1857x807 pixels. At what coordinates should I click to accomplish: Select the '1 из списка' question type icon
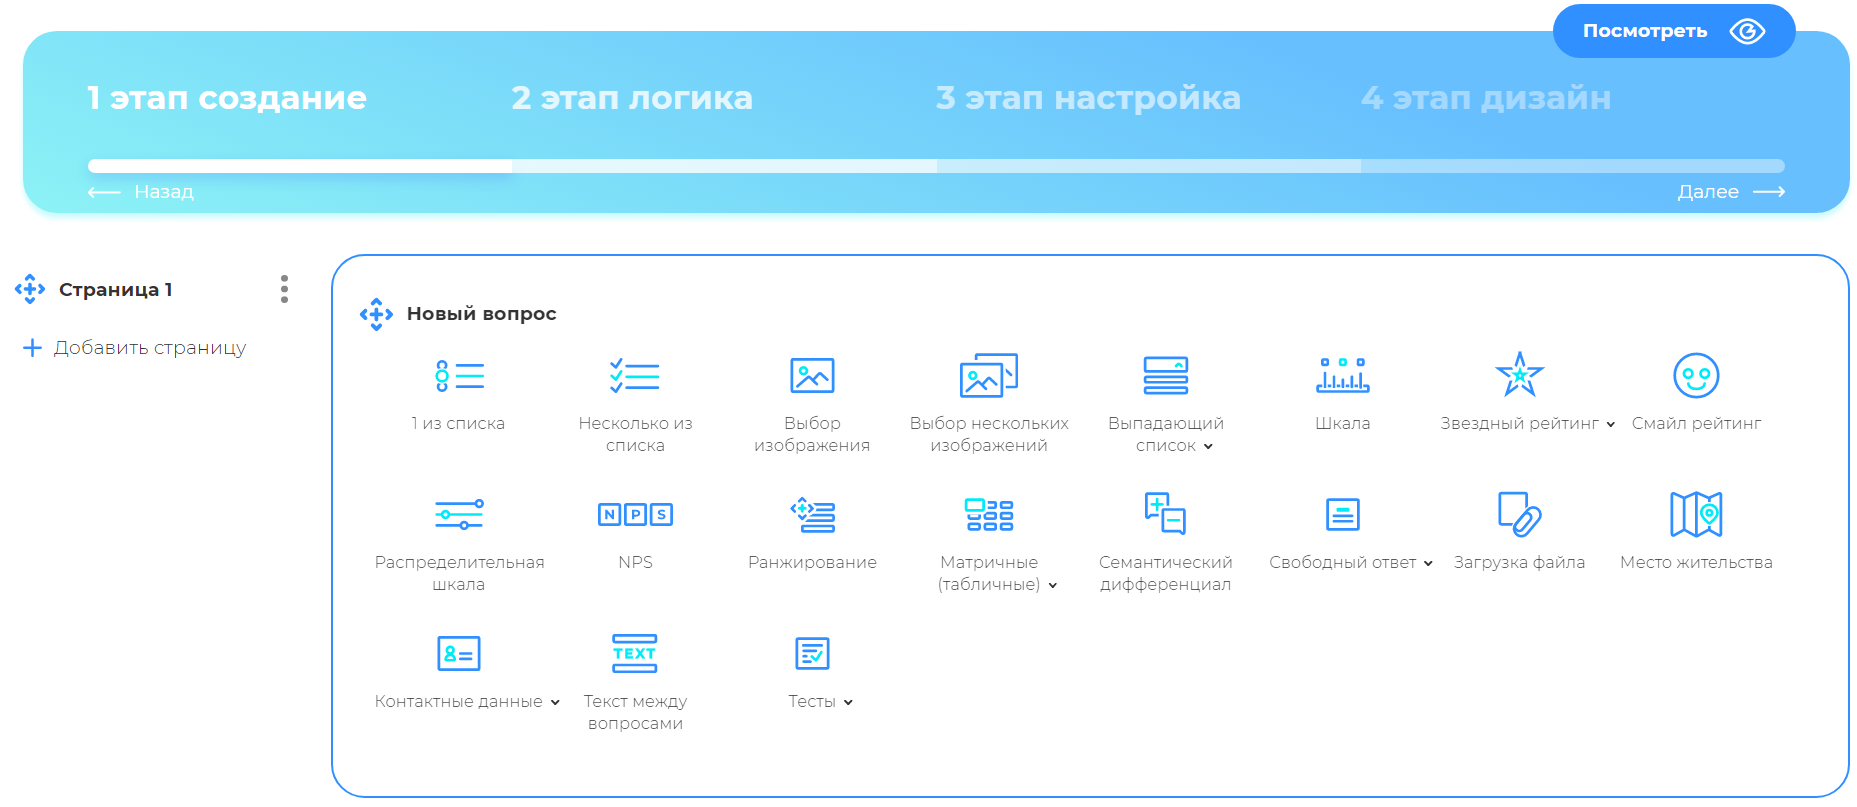459,376
